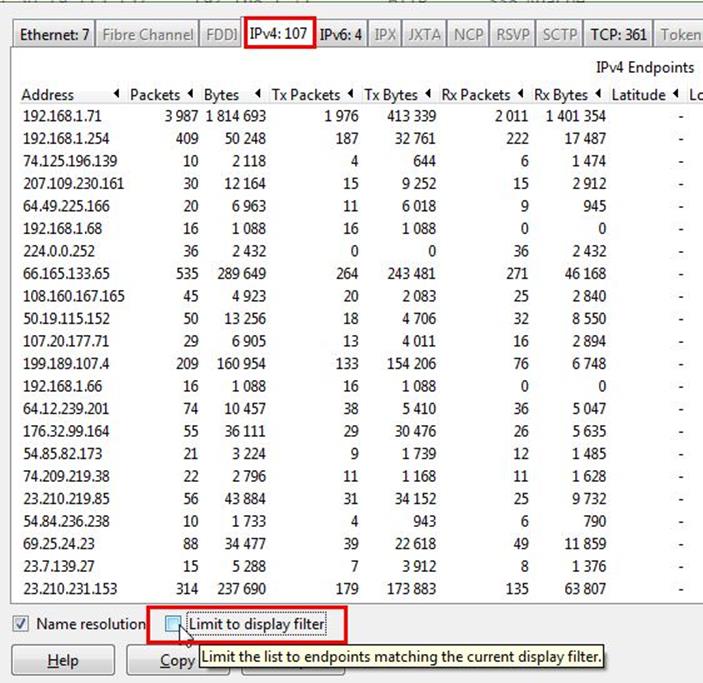This screenshot has width=703, height=683.
Task: Switch to the TCP: 361 tab
Action: 617,34
